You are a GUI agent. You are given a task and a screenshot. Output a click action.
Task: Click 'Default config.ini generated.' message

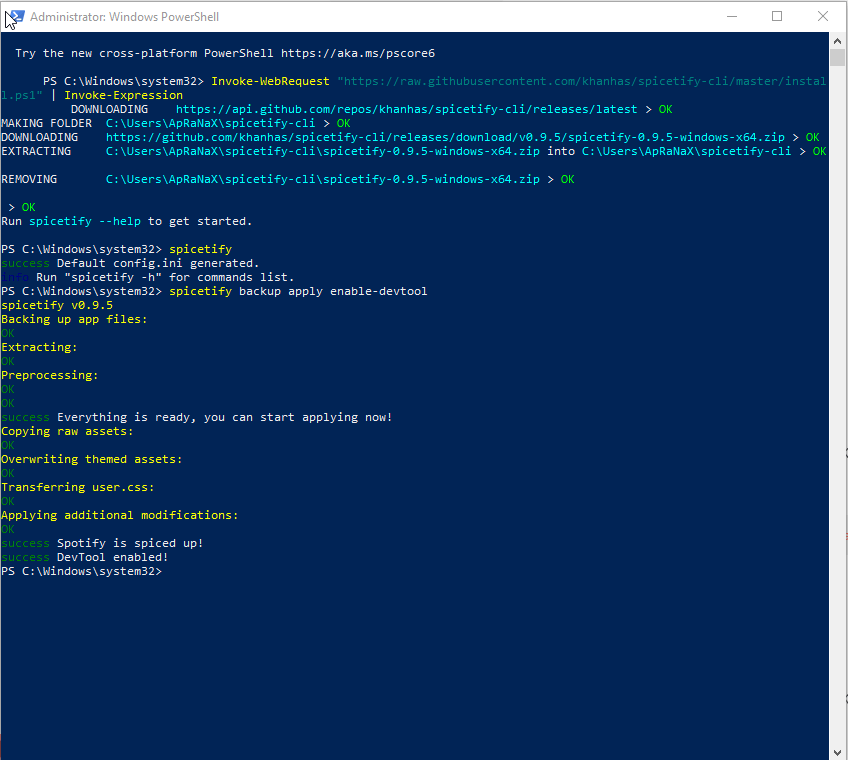158,263
